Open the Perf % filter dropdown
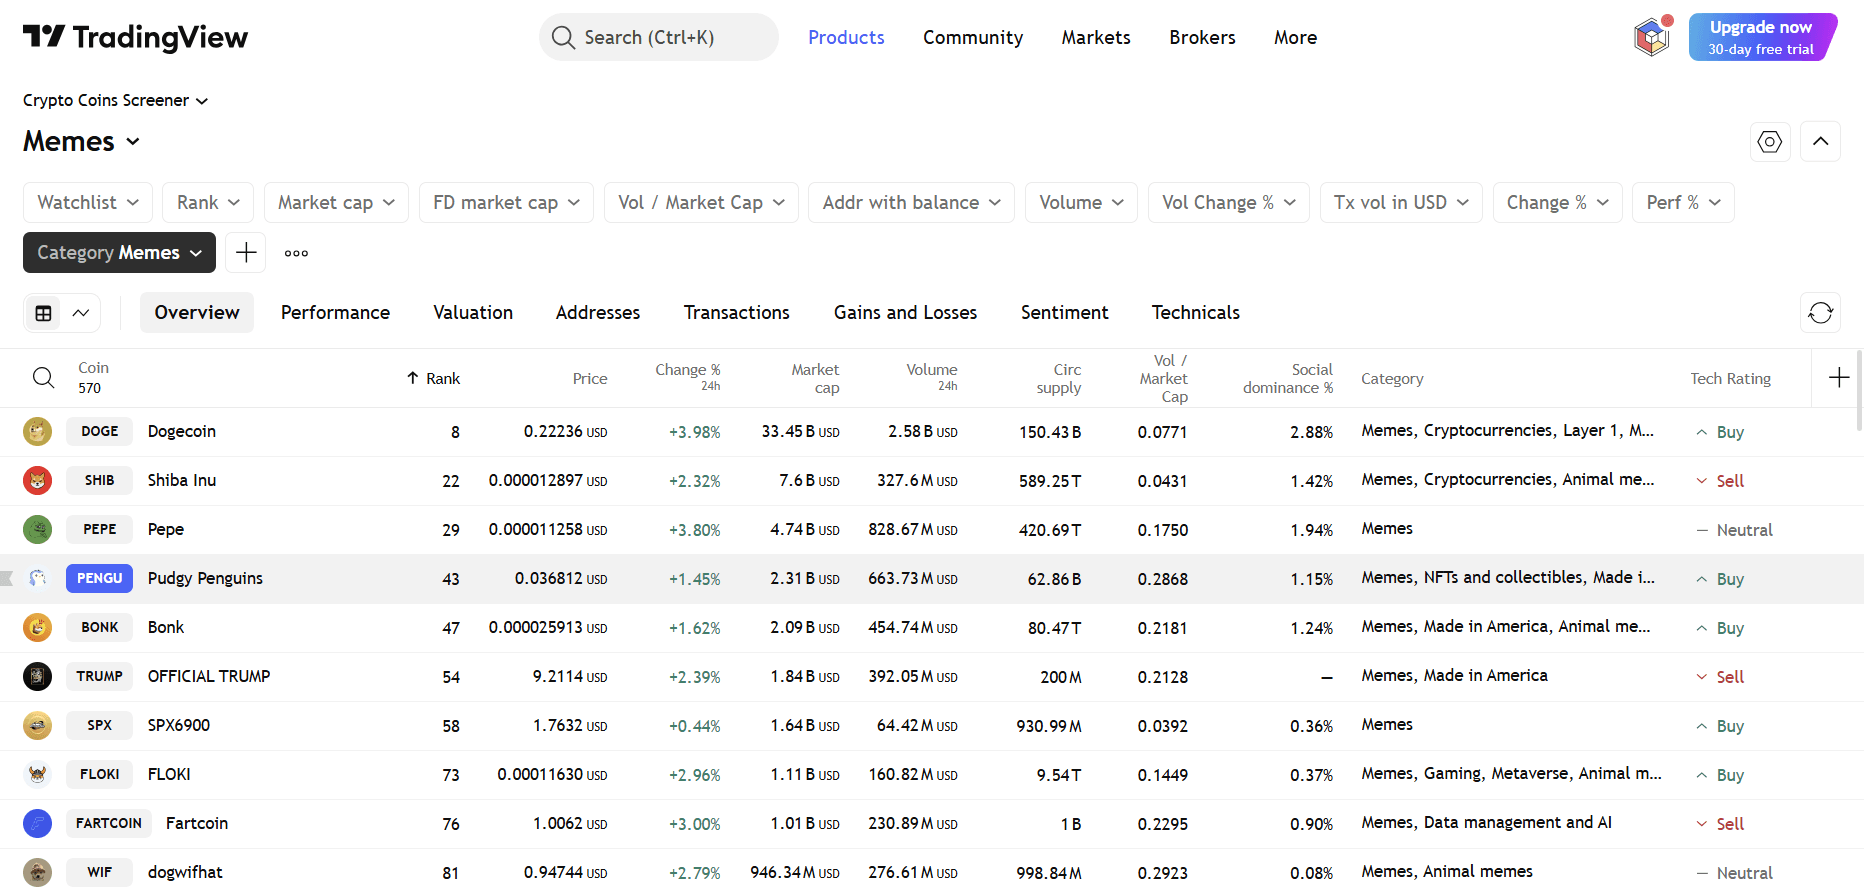 pyautogui.click(x=1683, y=203)
